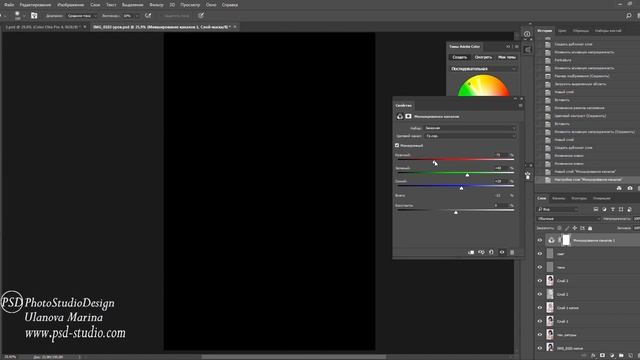The height and width of the screenshot is (360, 640).
Task: Click My Themes in Adobe Color Themes
Action: [507, 57]
